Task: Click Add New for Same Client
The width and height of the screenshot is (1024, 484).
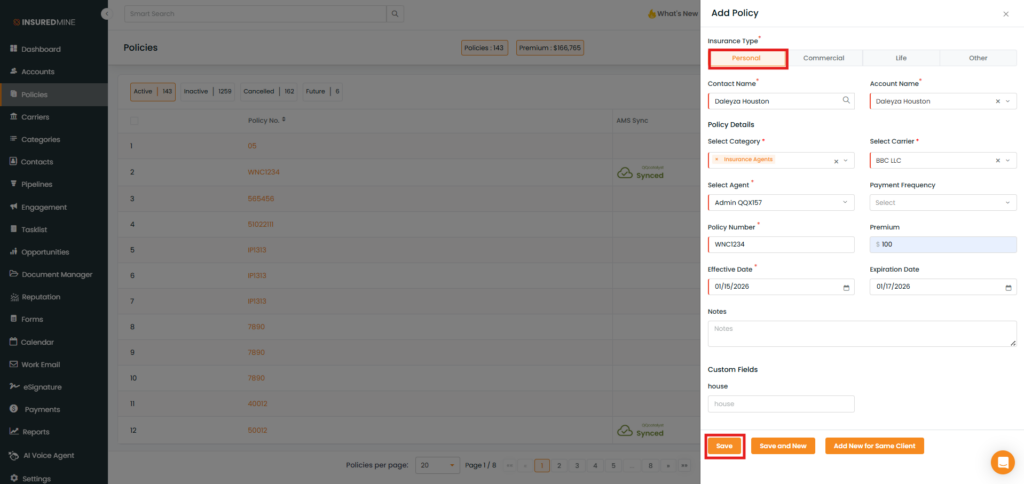Action: coord(874,446)
